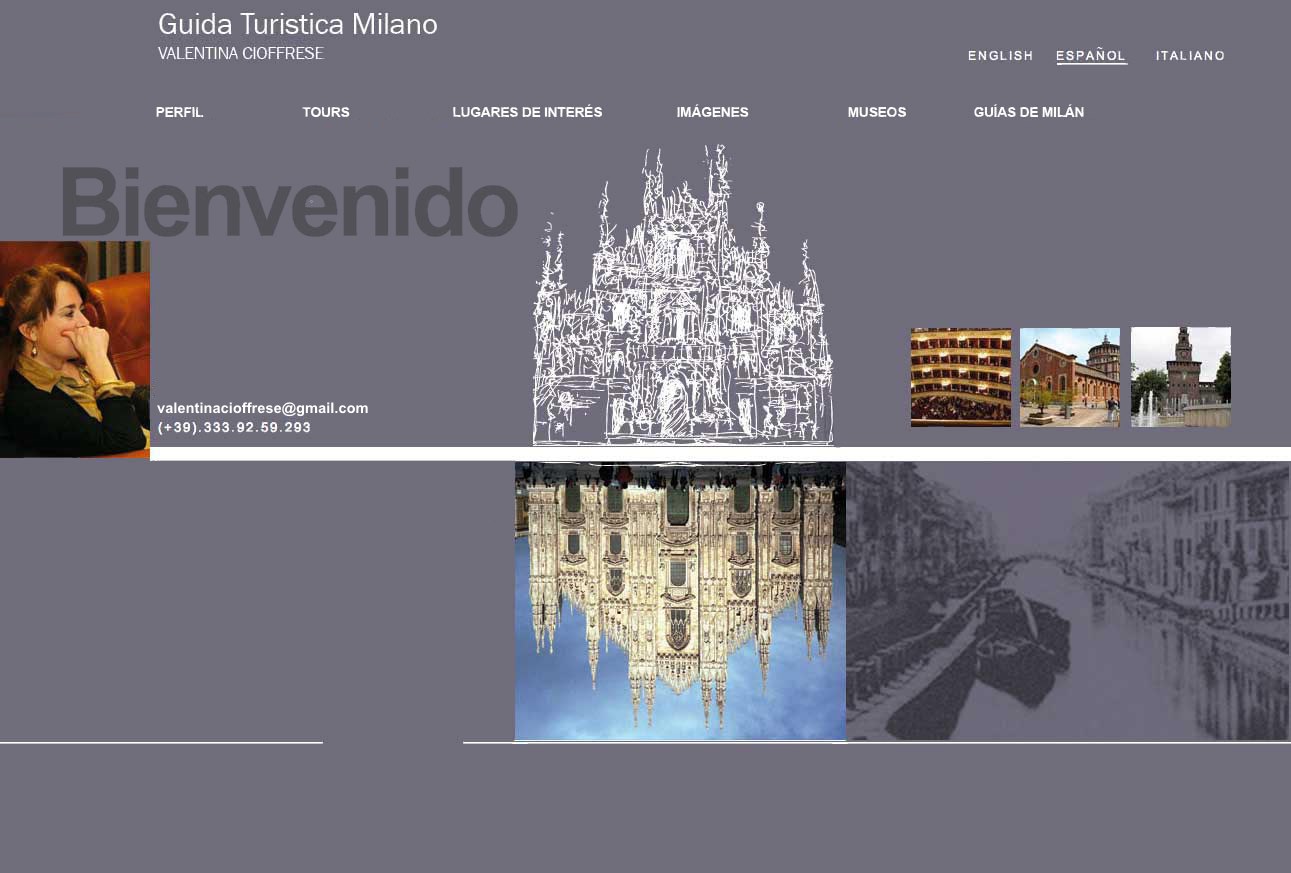Viewport: 1291px width, 873px height.
Task: Click the valentinacioffrese@gmail.com email address
Action: click(263, 408)
